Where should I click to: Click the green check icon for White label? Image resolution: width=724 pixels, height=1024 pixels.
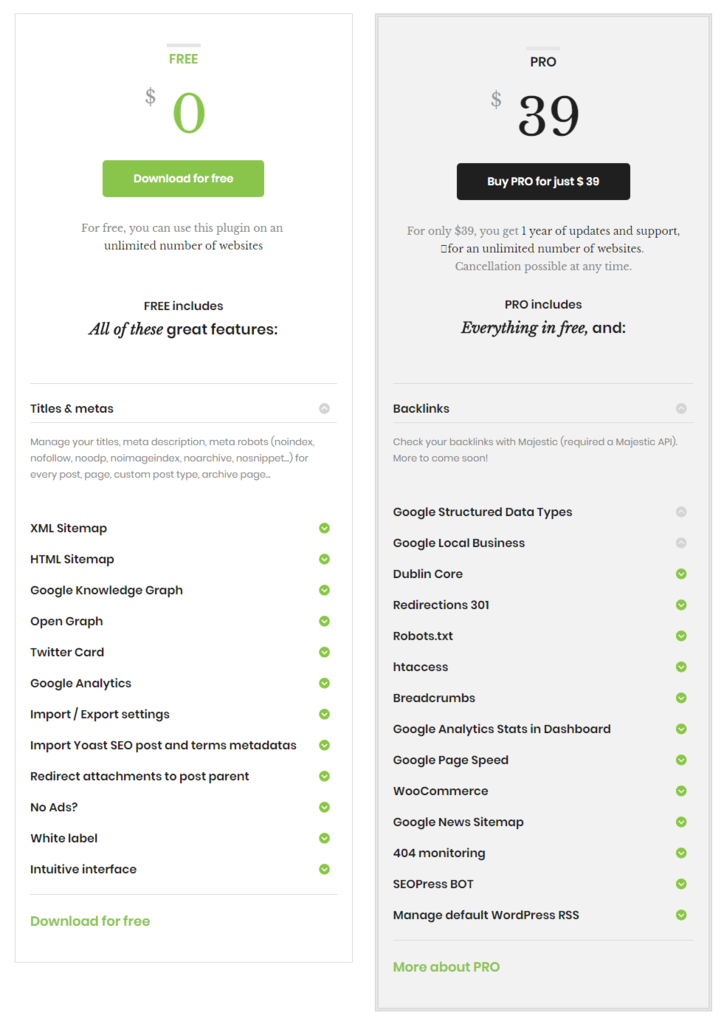(x=324, y=839)
